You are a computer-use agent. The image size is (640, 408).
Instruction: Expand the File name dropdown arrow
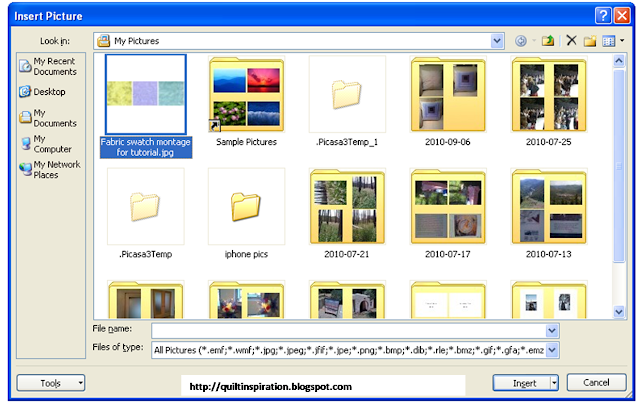click(552, 330)
